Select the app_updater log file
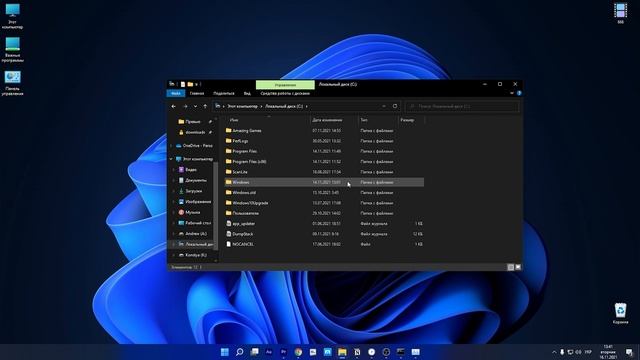The width and height of the screenshot is (640, 360). (243, 224)
